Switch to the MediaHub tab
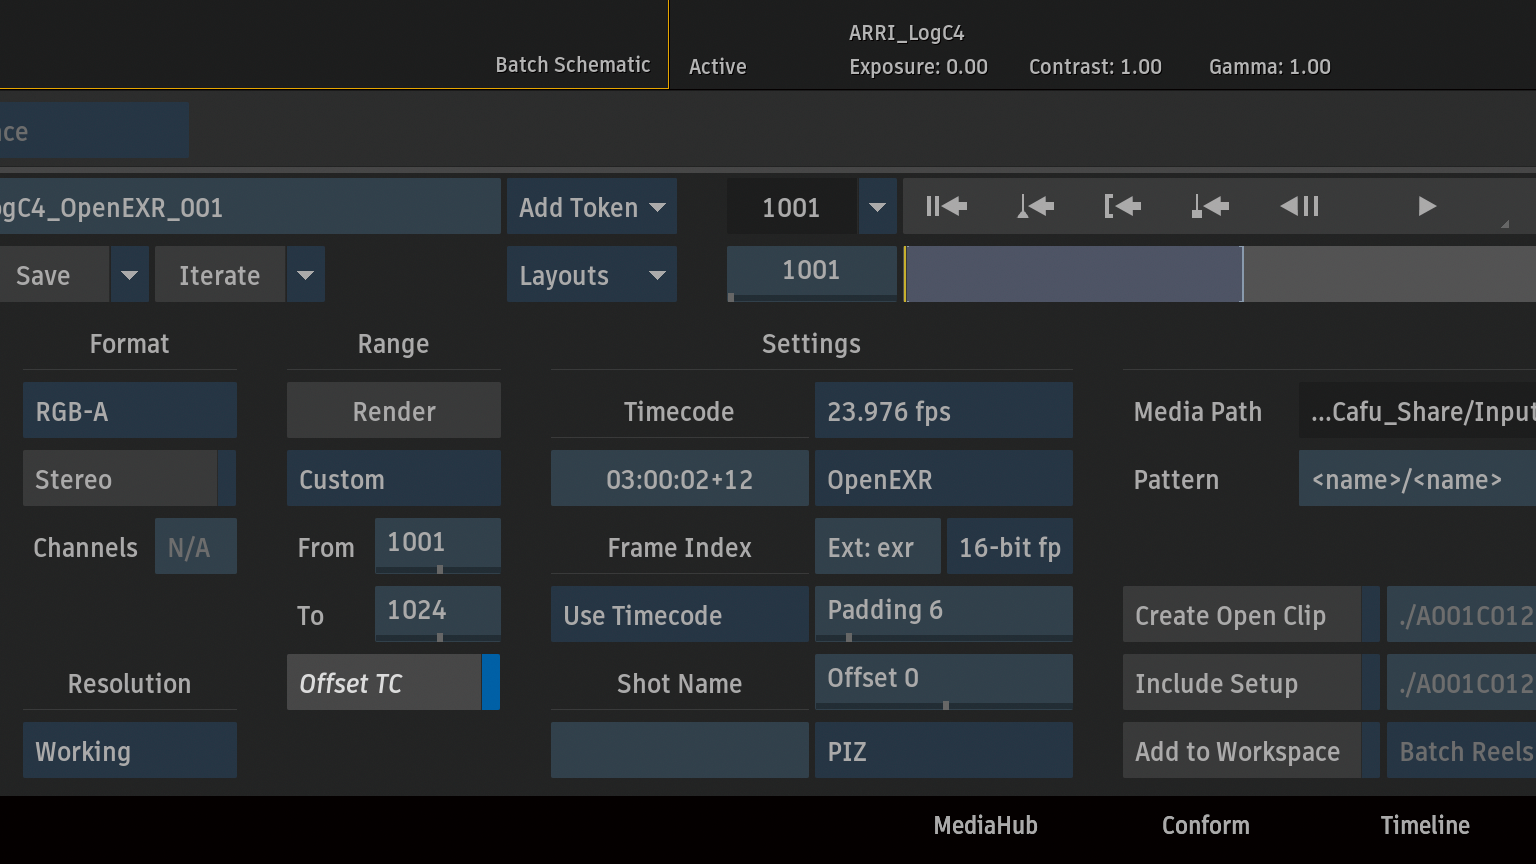This screenshot has width=1536, height=864. pyautogui.click(x=985, y=825)
